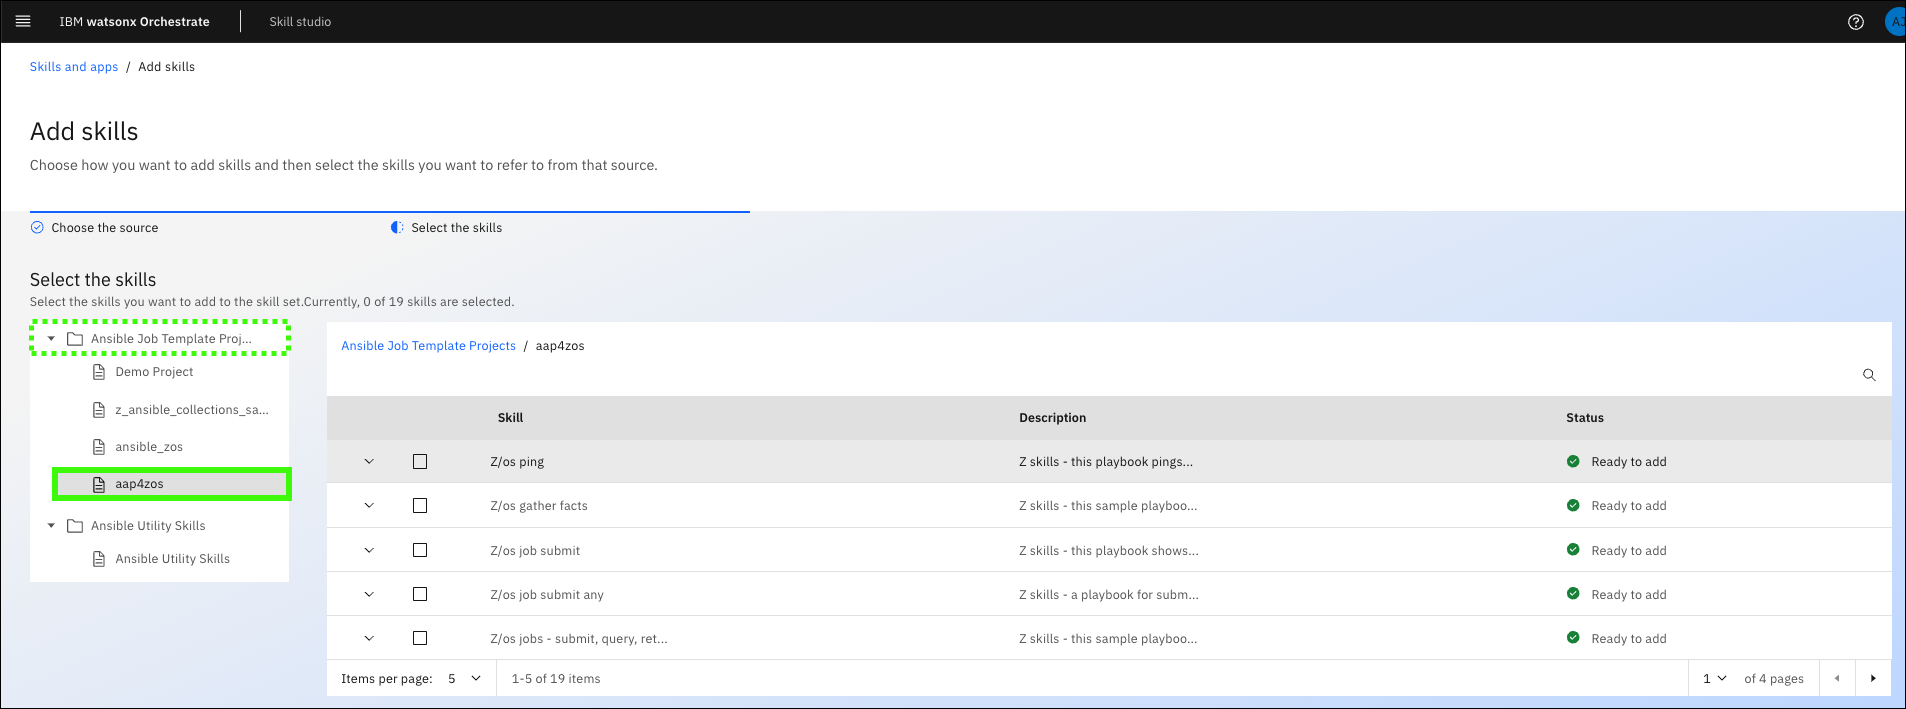This screenshot has width=1906, height=709.
Task: Select the Demo Project tree item
Action: pyautogui.click(x=154, y=372)
